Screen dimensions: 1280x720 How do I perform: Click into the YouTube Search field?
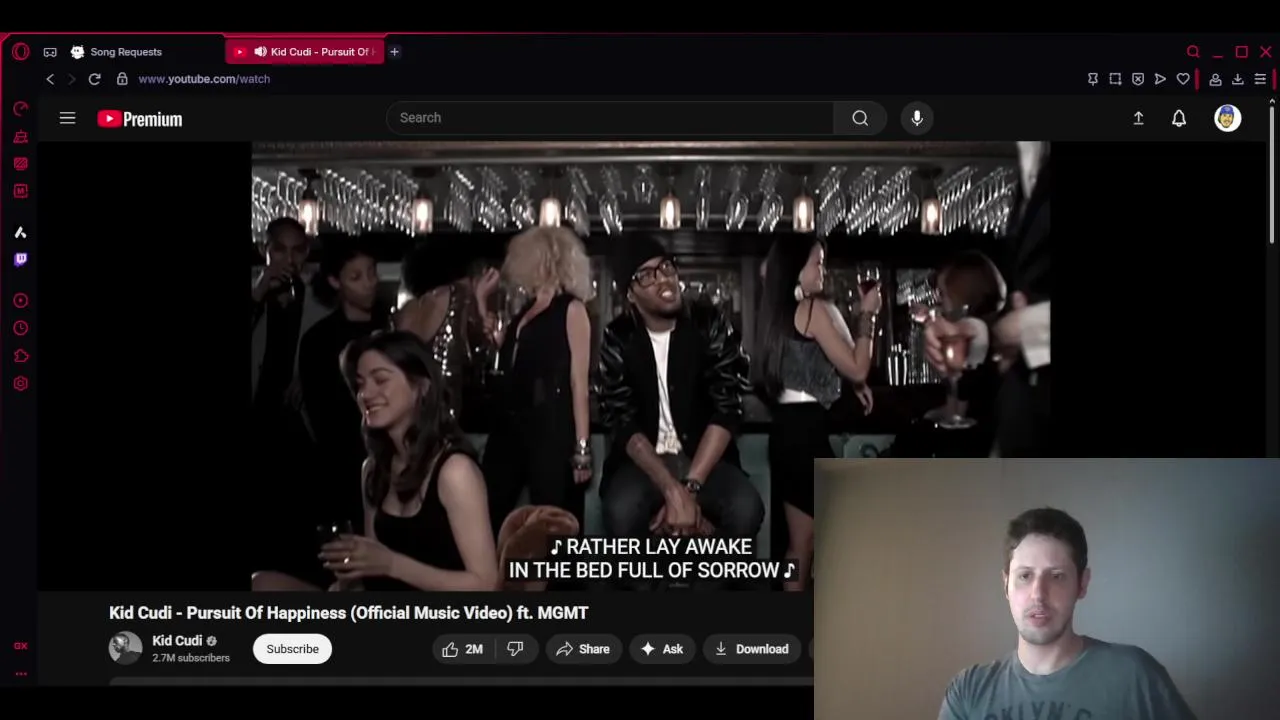pos(610,118)
